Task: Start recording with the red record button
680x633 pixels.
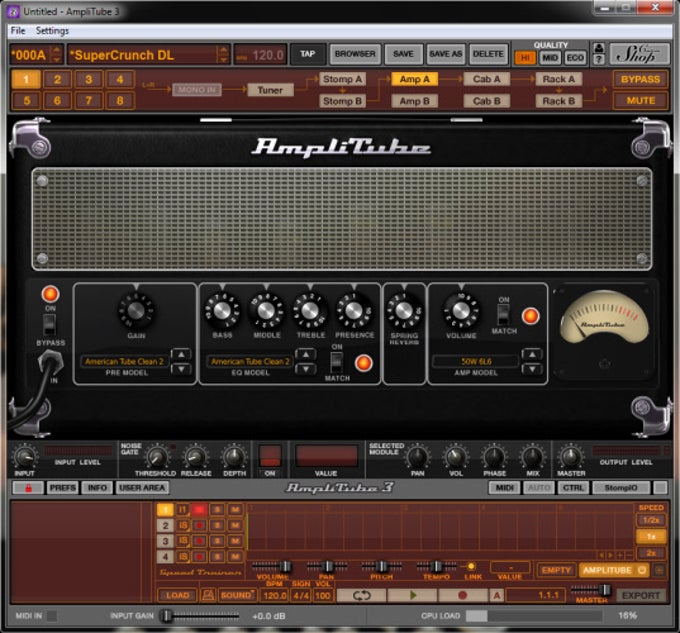Action: click(462, 595)
